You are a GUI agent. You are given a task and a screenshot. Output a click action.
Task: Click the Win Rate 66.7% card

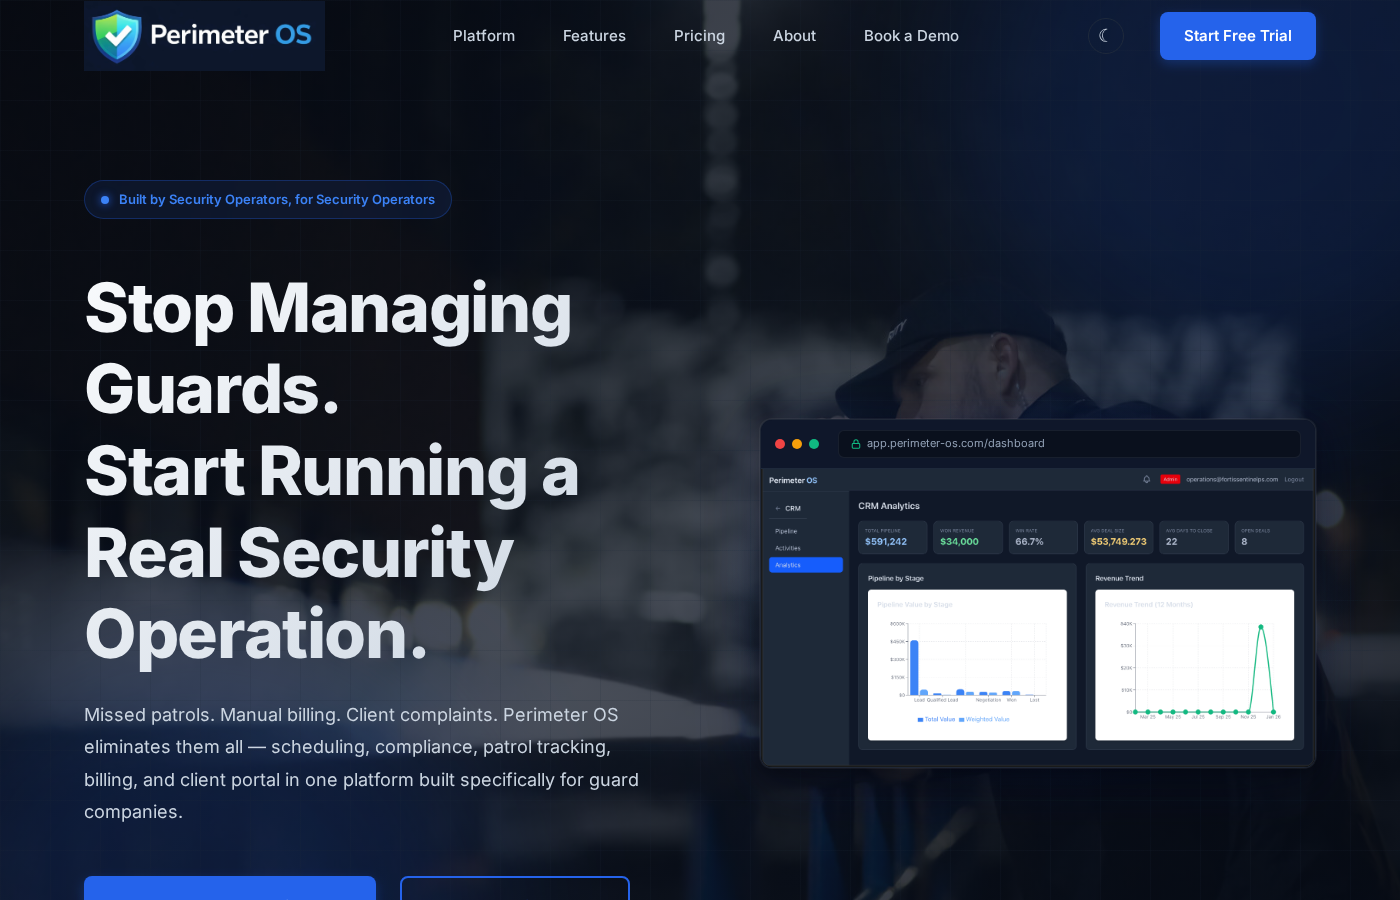tap(1043, 537)
